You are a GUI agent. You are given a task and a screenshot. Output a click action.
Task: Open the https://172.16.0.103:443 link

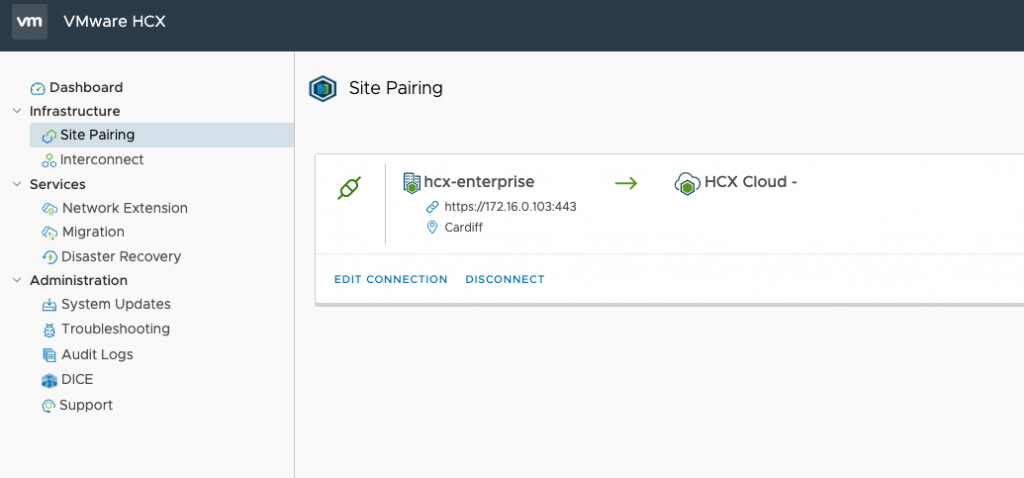[x=510, y=206]
